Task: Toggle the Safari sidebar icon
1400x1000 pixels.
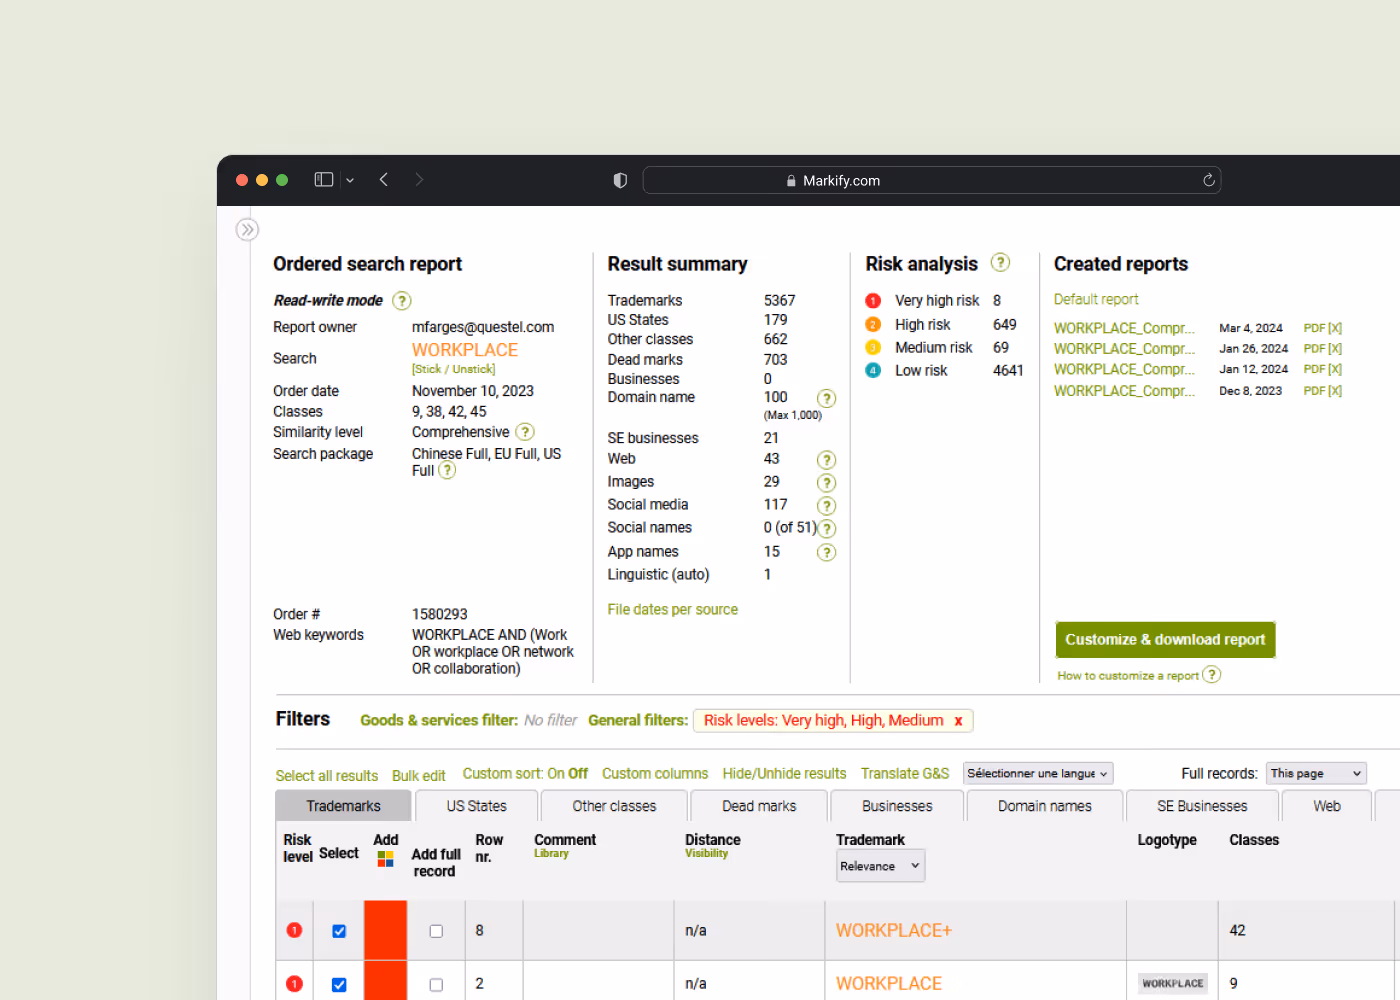Action: pos(324,180)
